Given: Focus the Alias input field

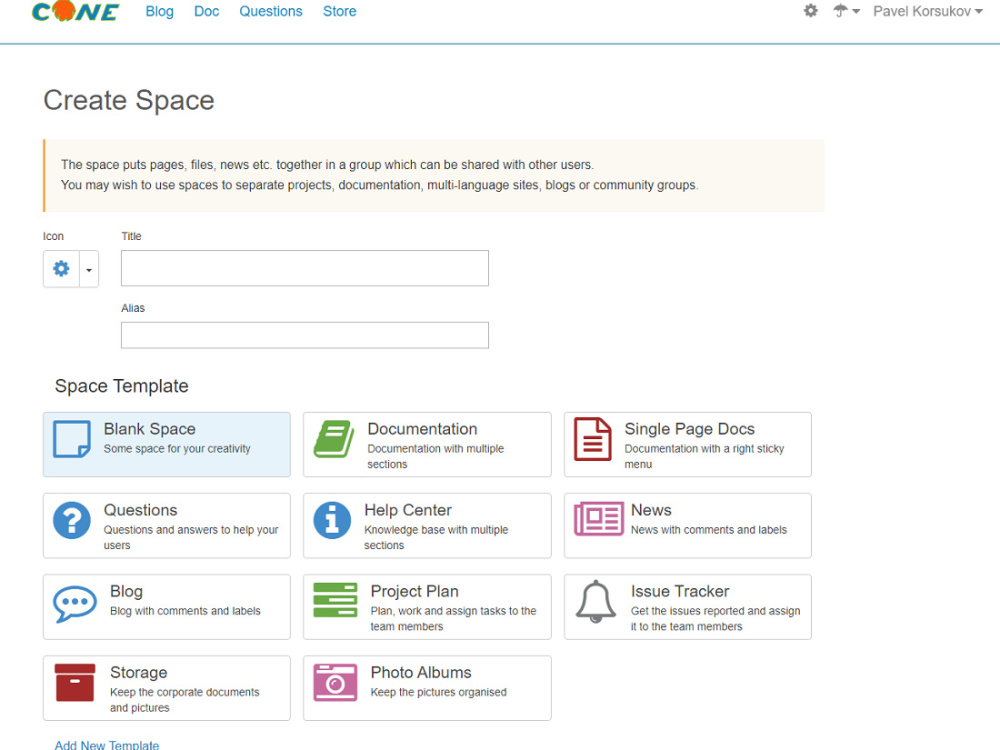Looking at the screenshot, I should click(x=305, y=335).
